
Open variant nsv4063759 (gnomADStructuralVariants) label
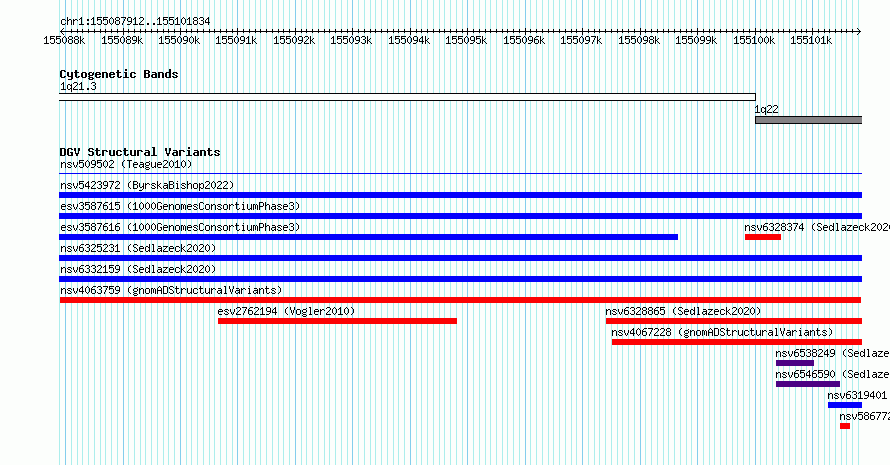(x=171, y=290)
